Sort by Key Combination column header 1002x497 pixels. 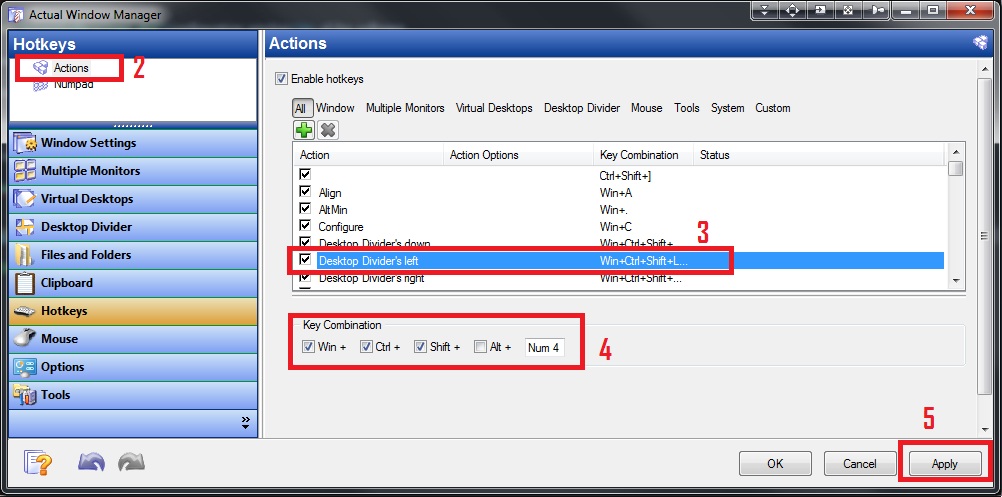[644, 155]
